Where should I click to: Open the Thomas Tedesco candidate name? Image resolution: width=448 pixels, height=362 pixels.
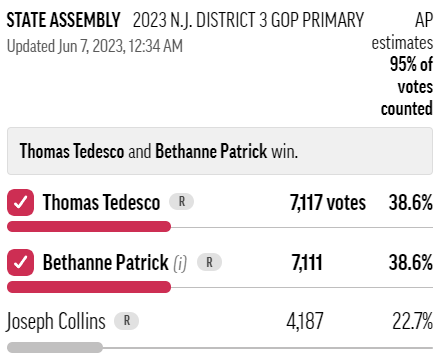(101, 203)
